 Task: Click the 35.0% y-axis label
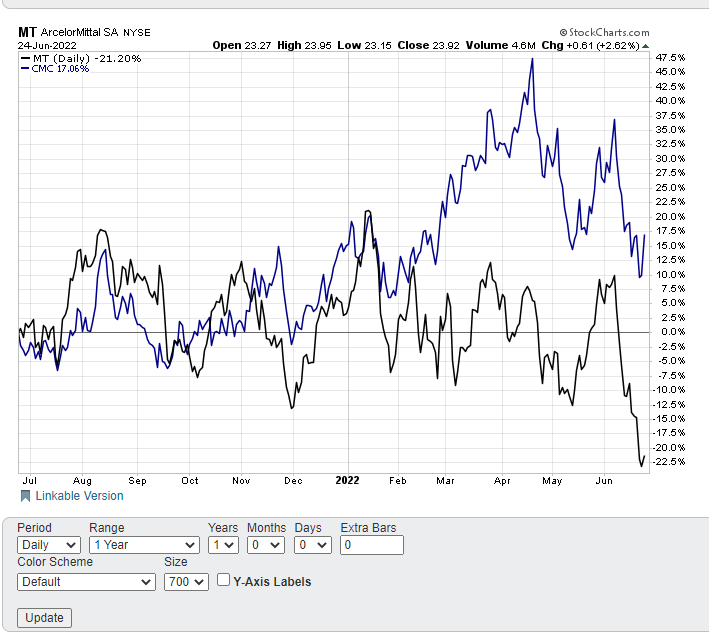[671, 130]
